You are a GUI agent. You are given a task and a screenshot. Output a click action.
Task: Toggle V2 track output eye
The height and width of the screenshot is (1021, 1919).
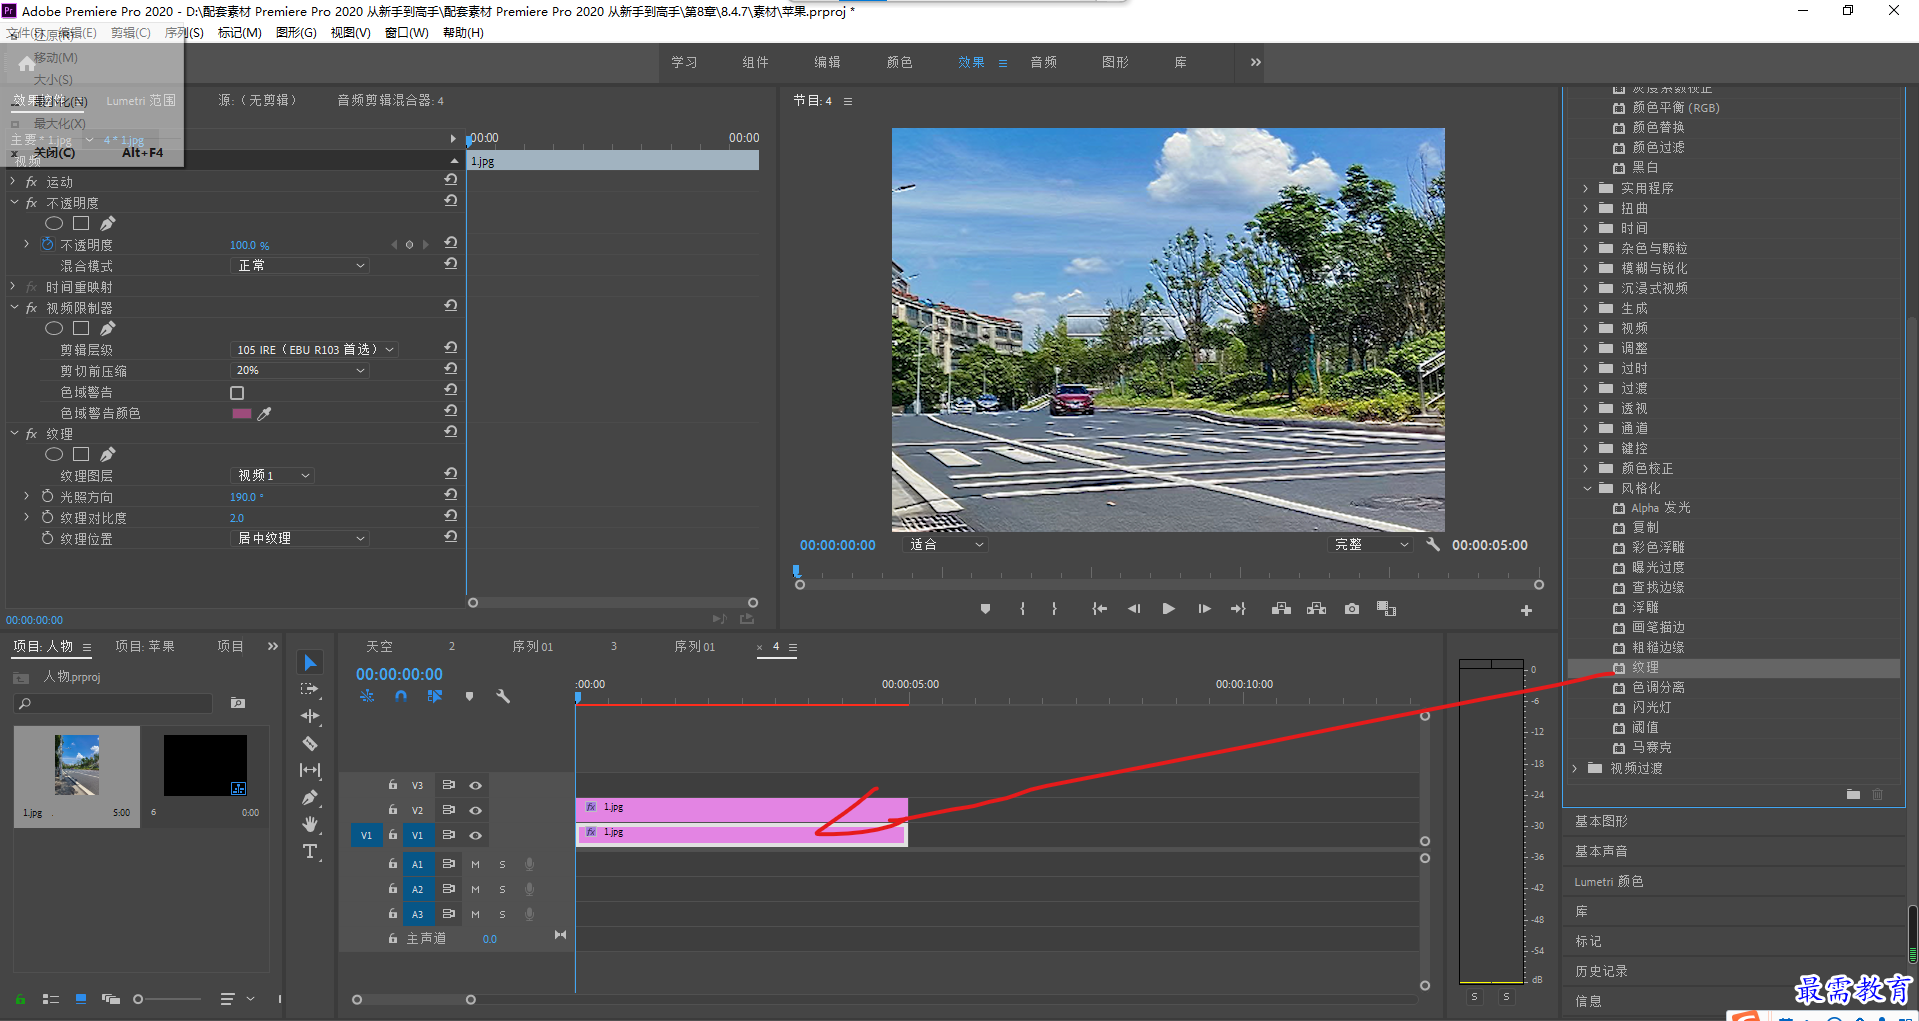pos(476,810)
